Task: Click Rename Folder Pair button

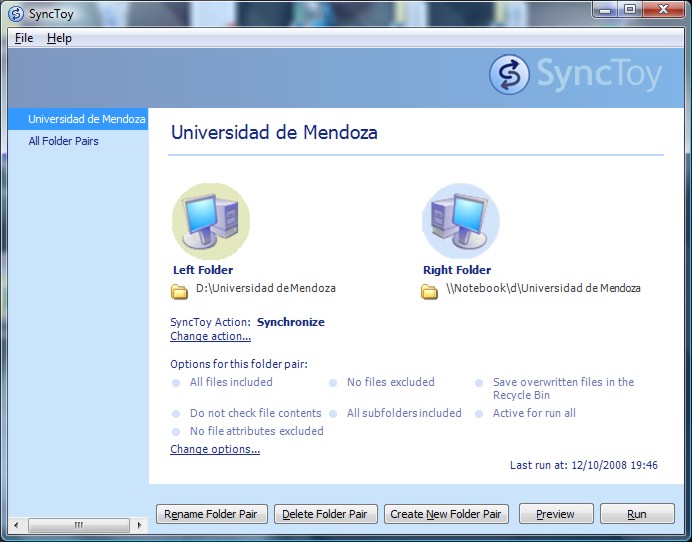Action: click(212, 514)
